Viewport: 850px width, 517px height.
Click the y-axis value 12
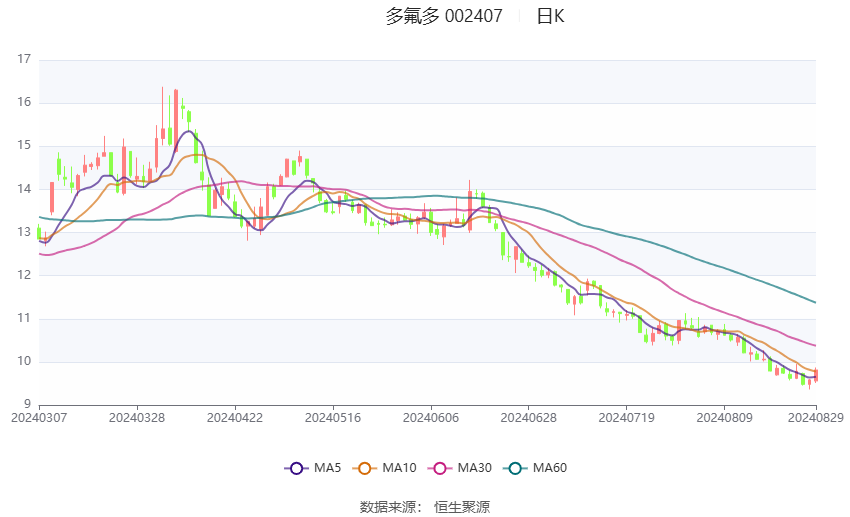coord(24,275)
